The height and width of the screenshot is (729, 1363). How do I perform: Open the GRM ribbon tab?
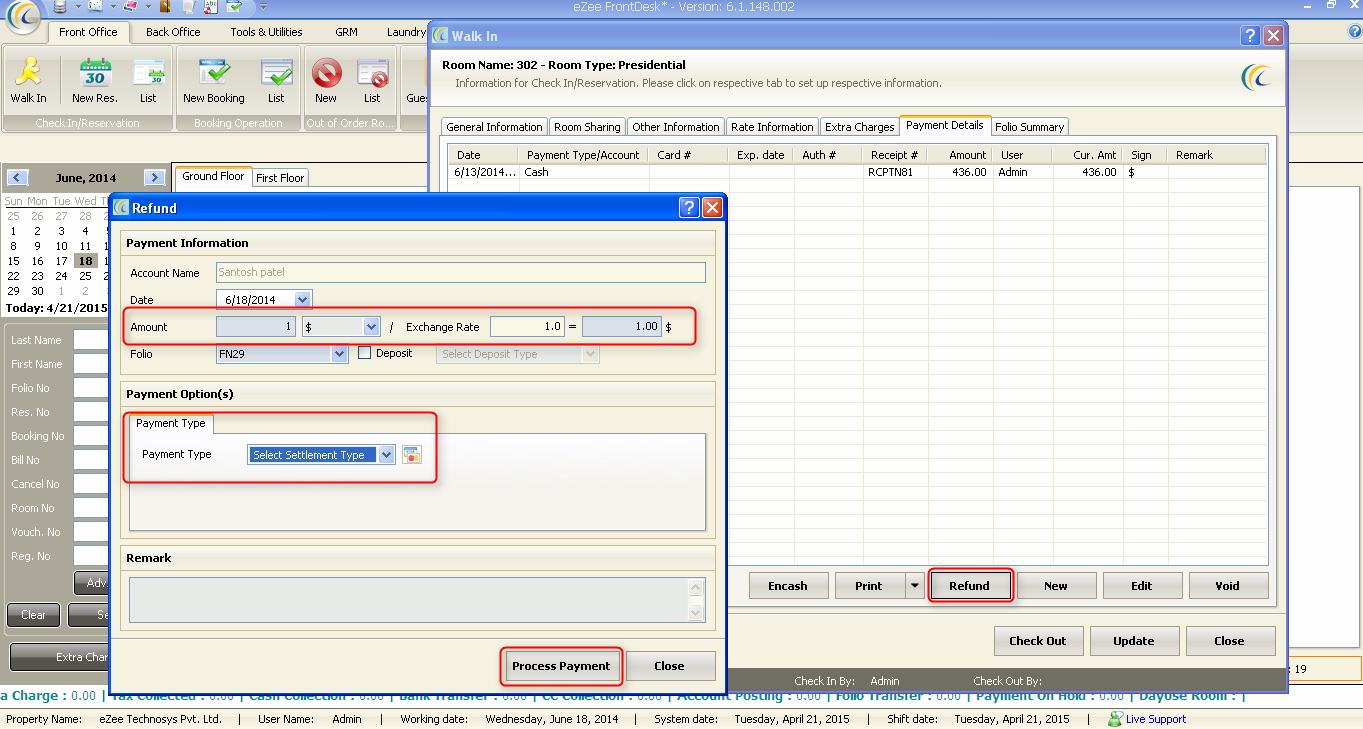[x=346, y=32]
